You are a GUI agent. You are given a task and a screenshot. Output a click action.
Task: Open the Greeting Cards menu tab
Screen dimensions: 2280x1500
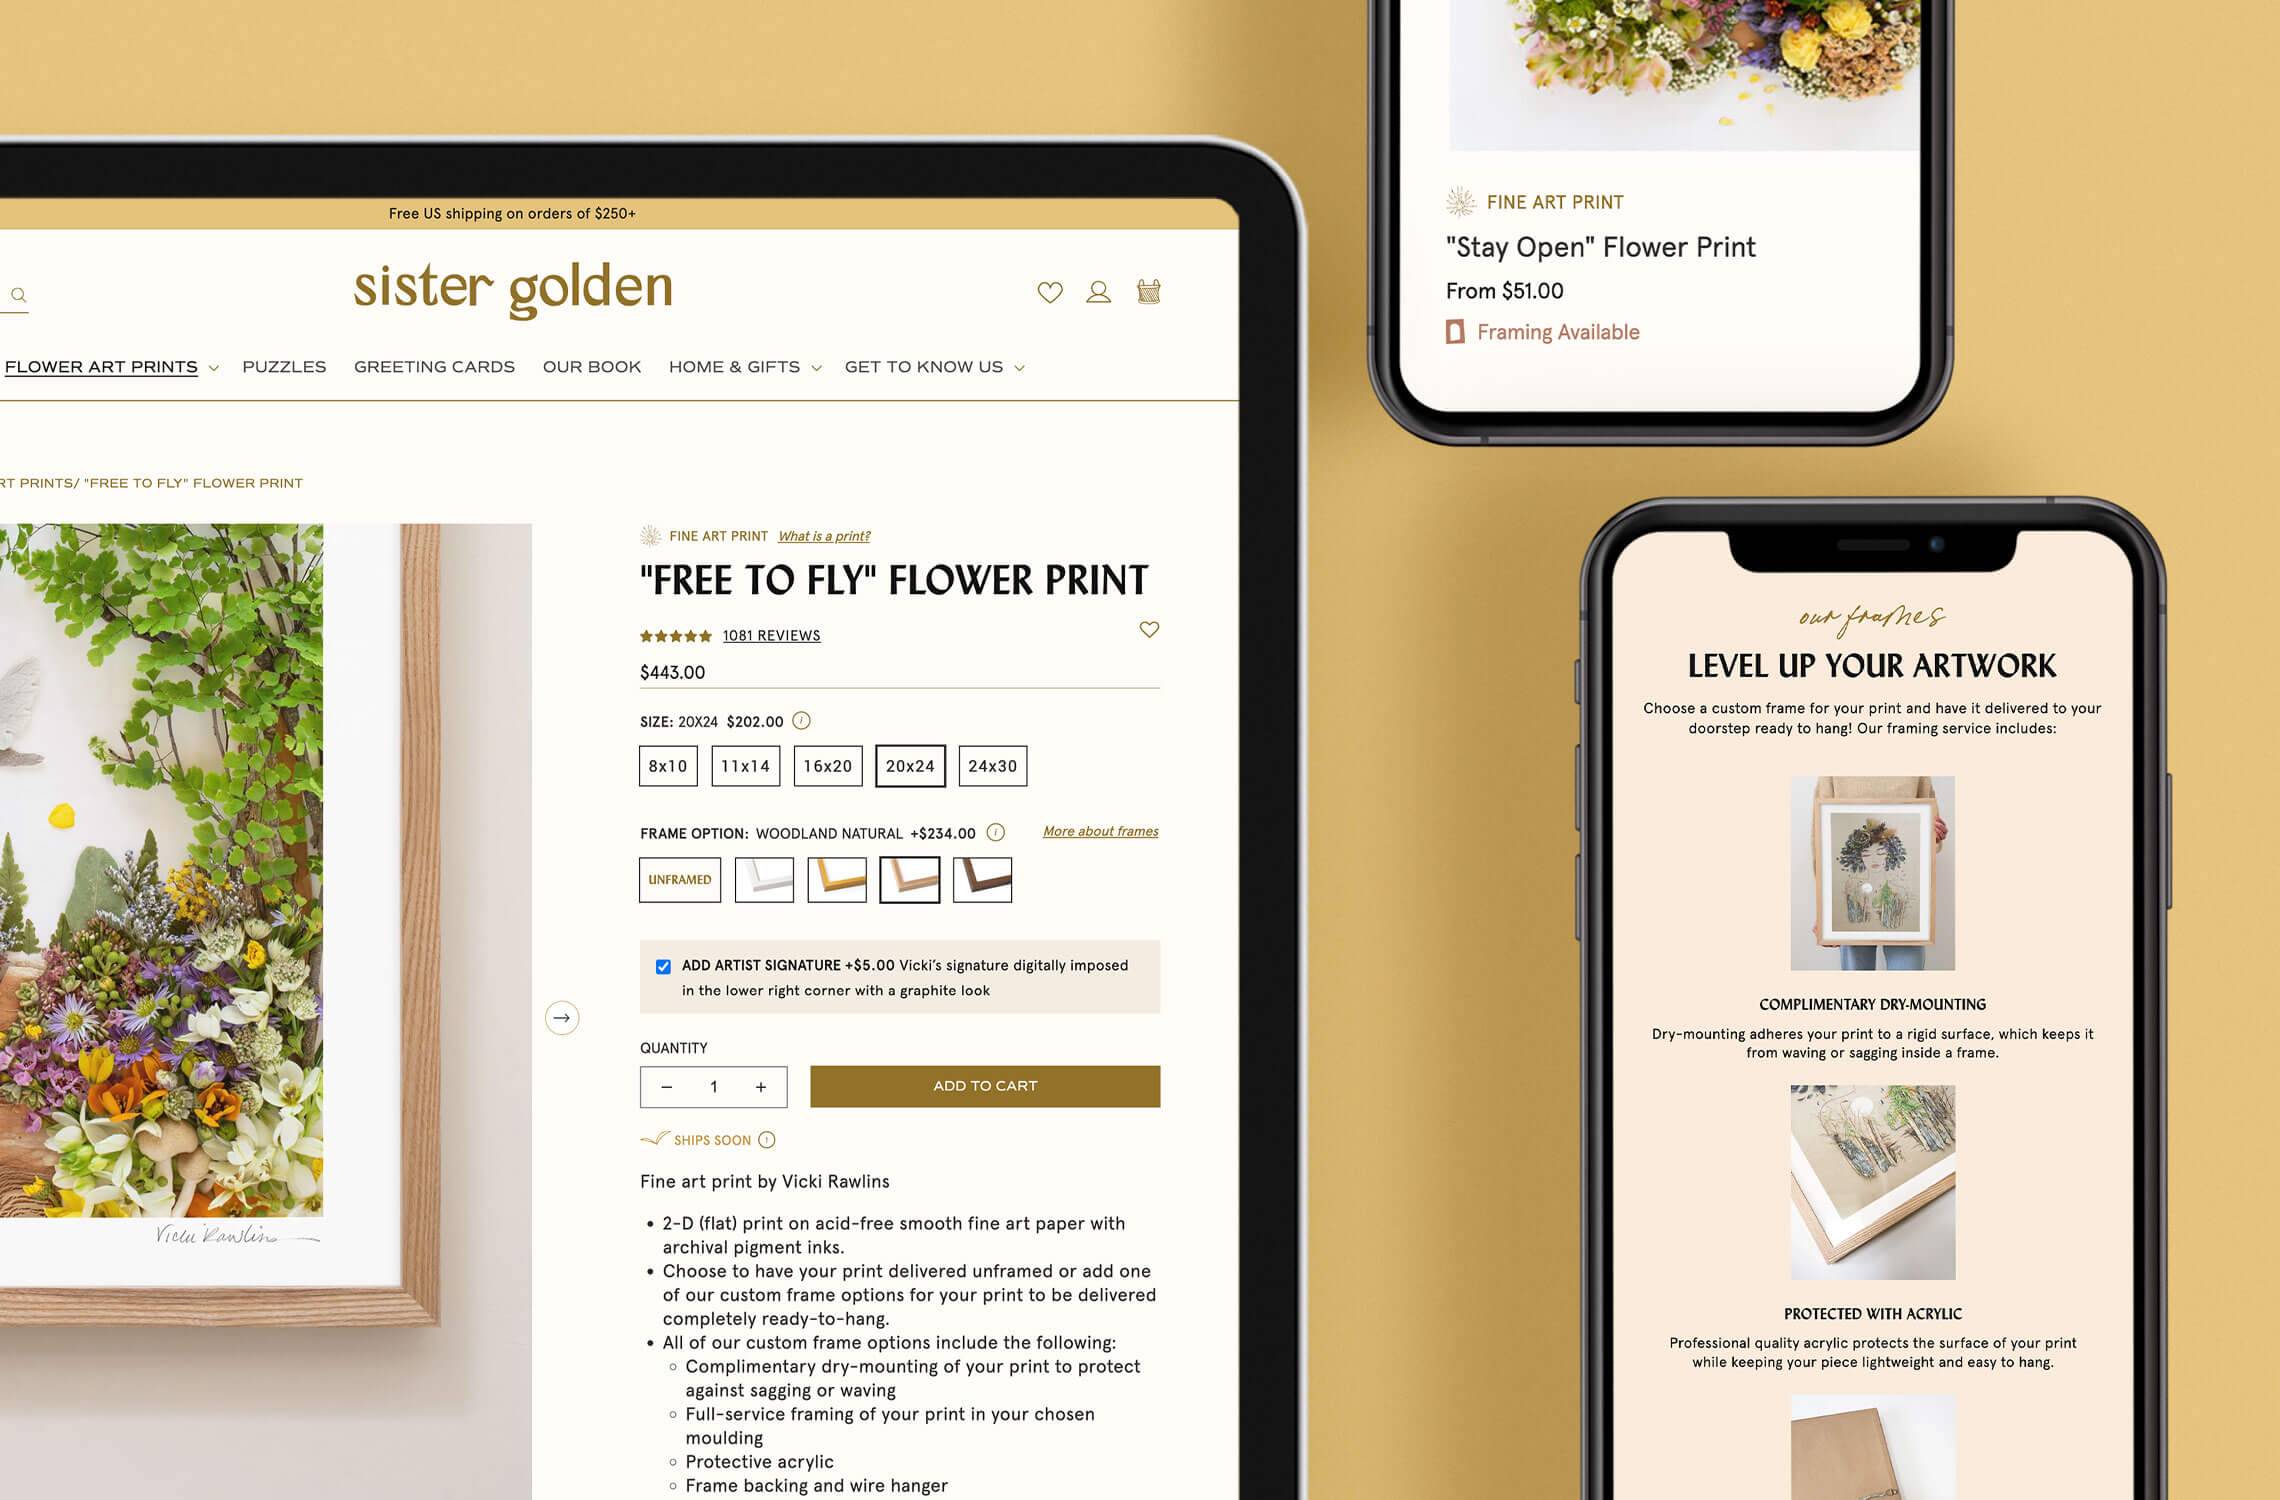pos(434,367)
